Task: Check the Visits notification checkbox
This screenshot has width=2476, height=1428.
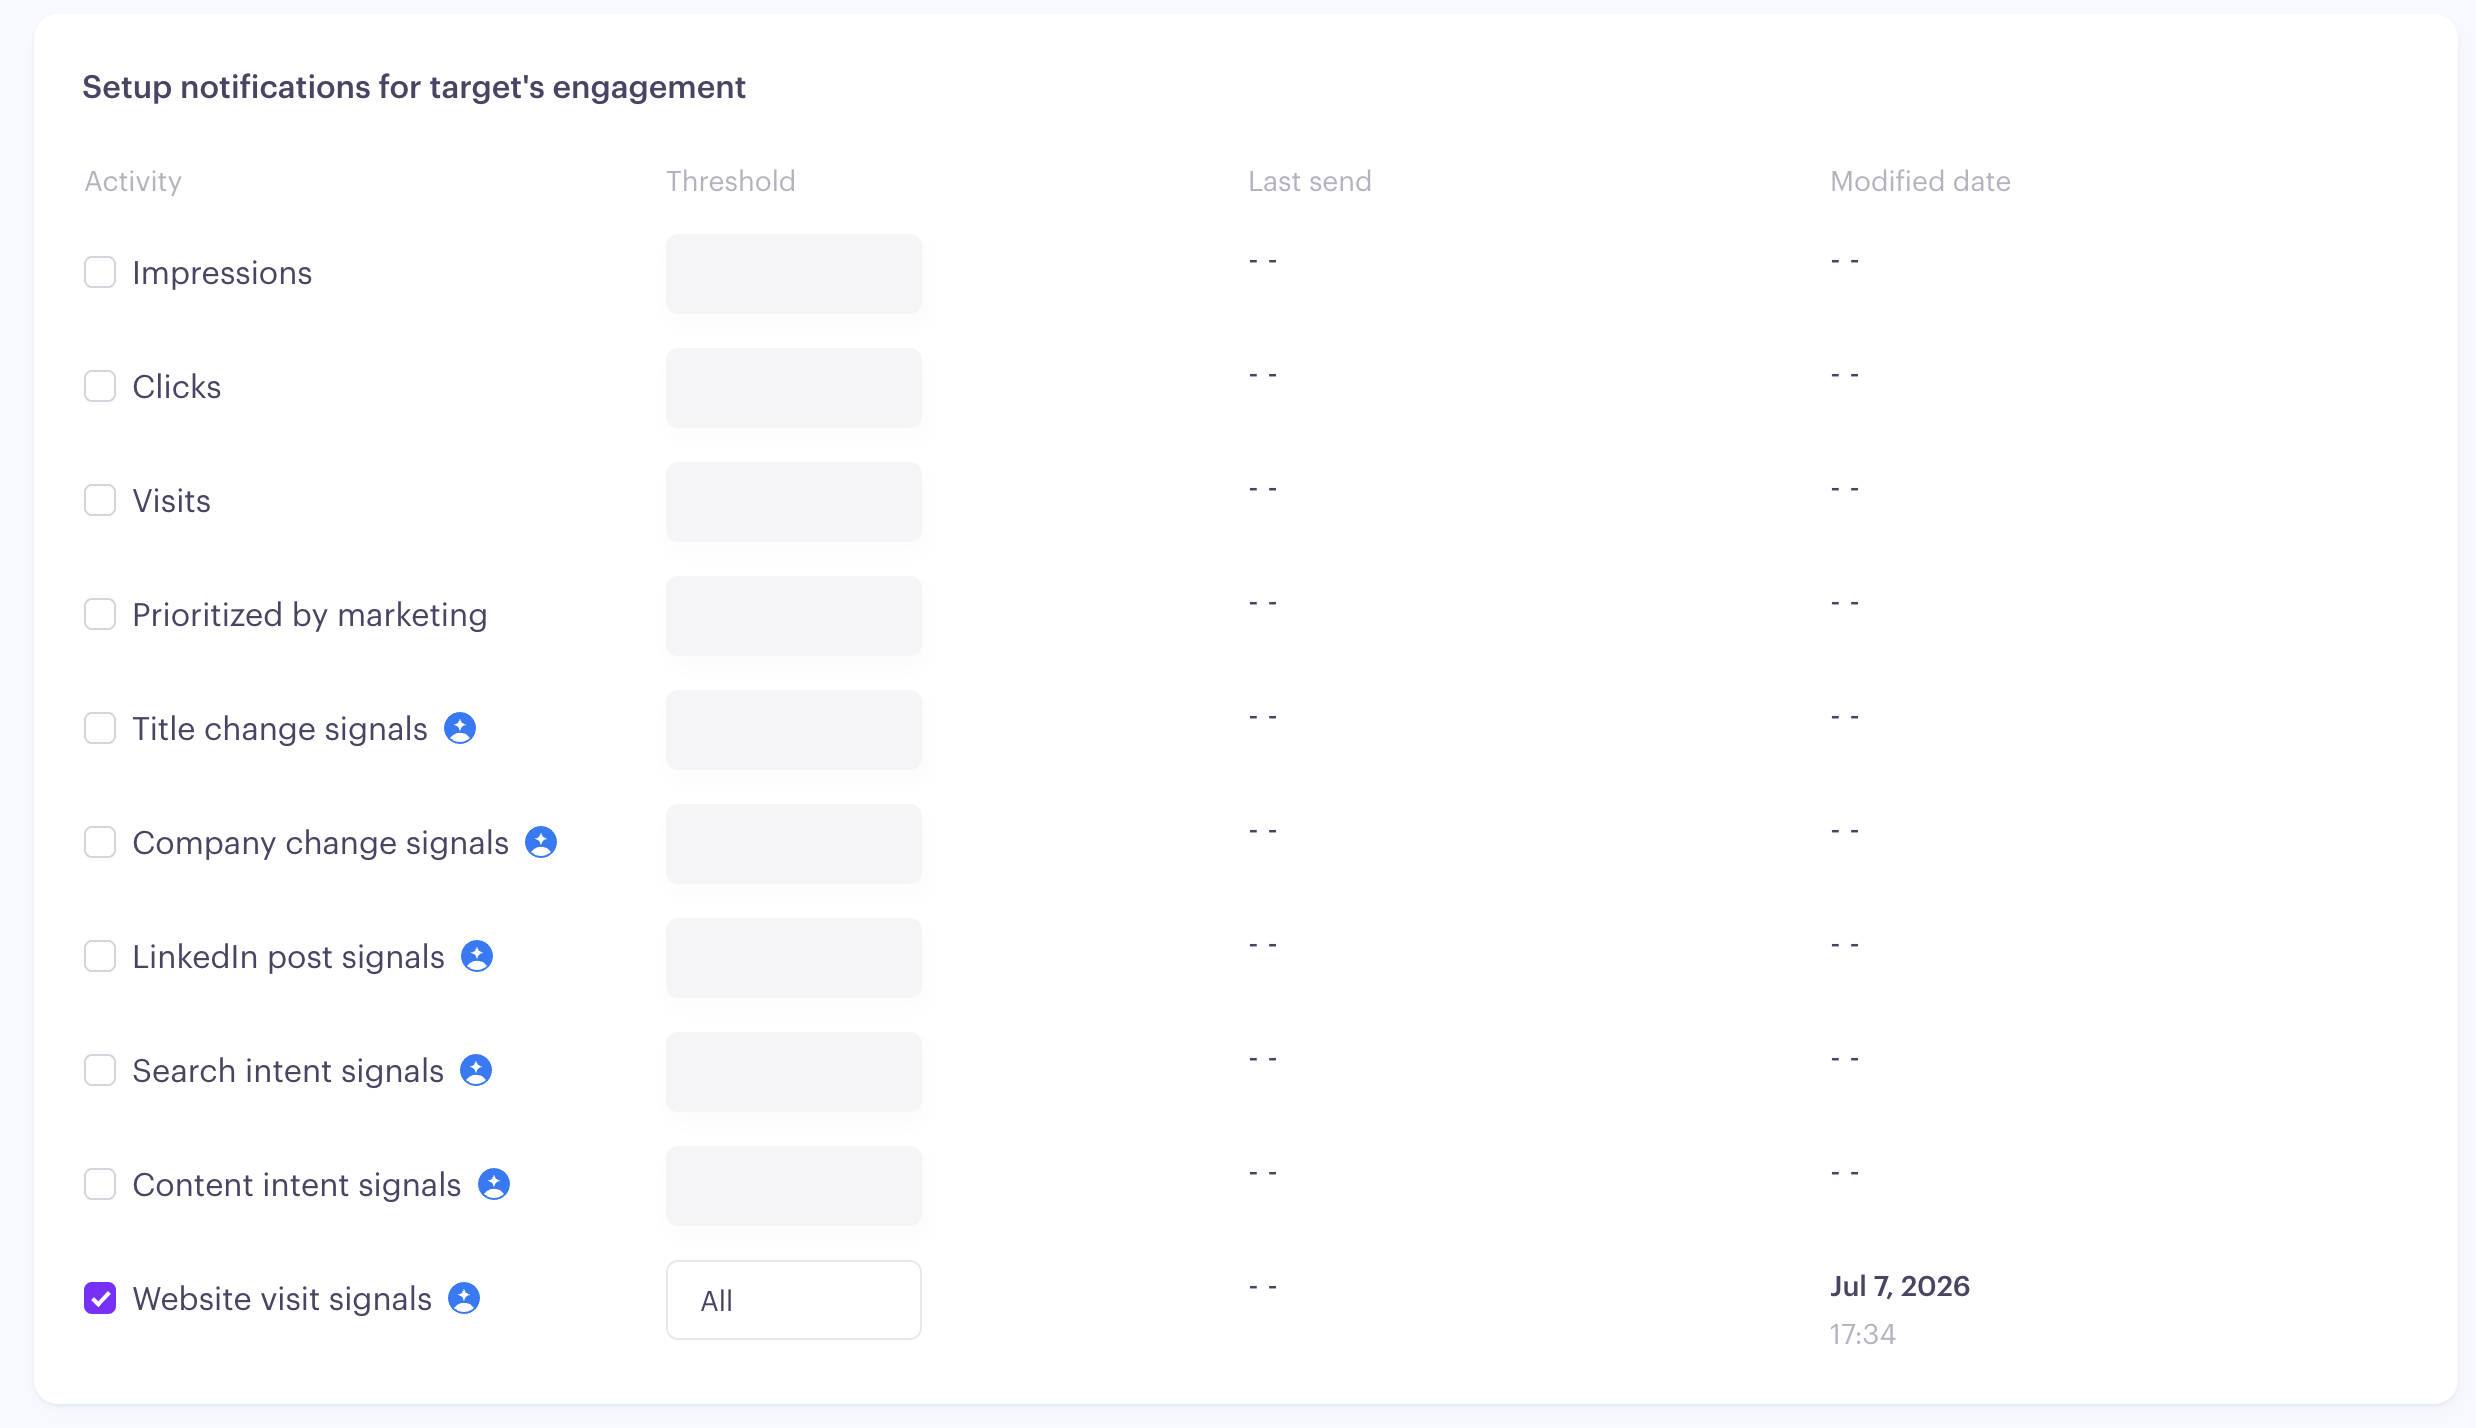Action: [100, 500]
